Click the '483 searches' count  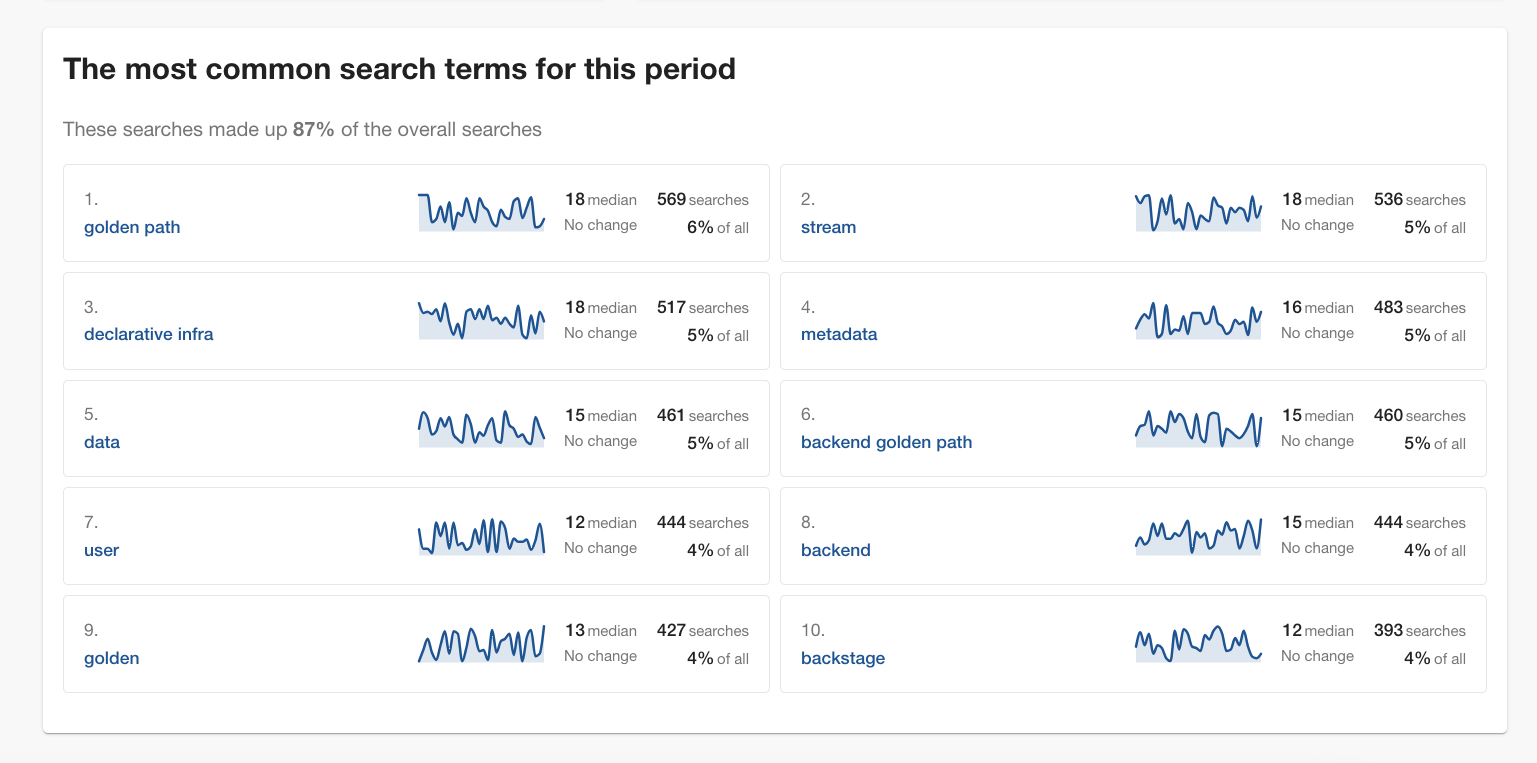(1419, 308)
